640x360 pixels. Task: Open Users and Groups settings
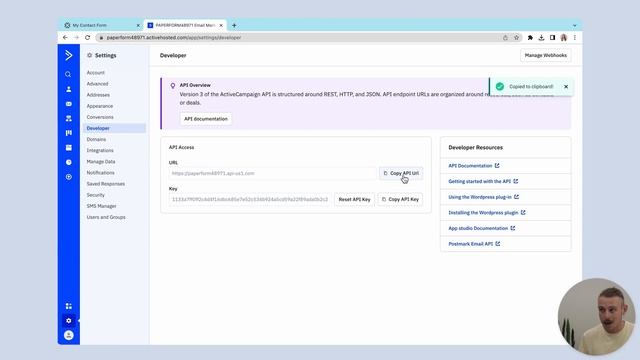(106, 217)
